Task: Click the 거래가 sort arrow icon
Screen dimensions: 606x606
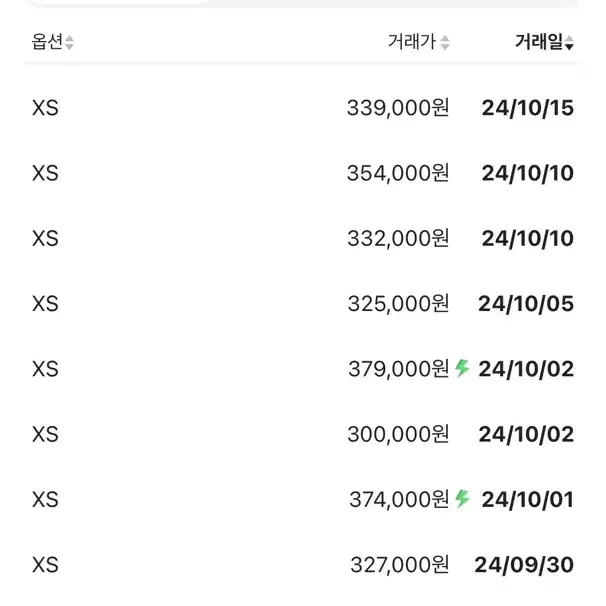Action: point(445,42)
